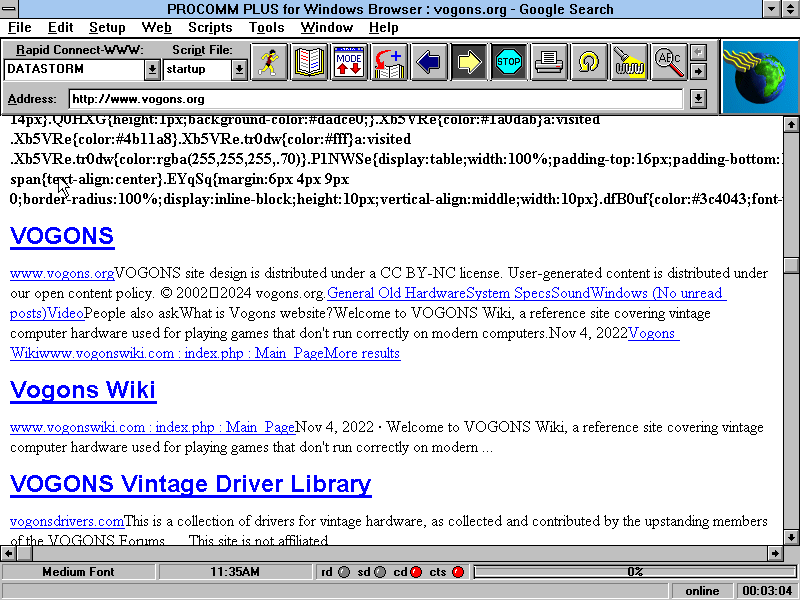Click the STOP sign button
Image resolution: width=800 pixels, height=600 pixels.
pos(509,62)
